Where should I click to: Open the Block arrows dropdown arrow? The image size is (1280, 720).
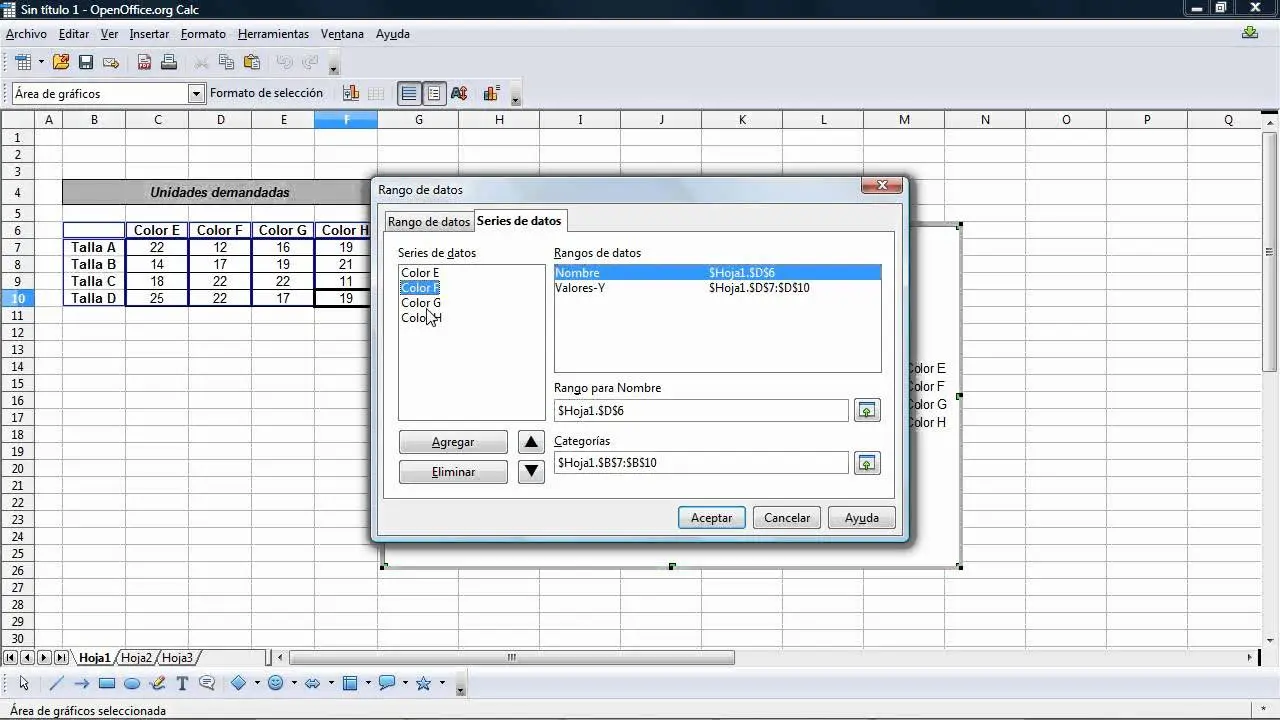click(x=330, y=684)
